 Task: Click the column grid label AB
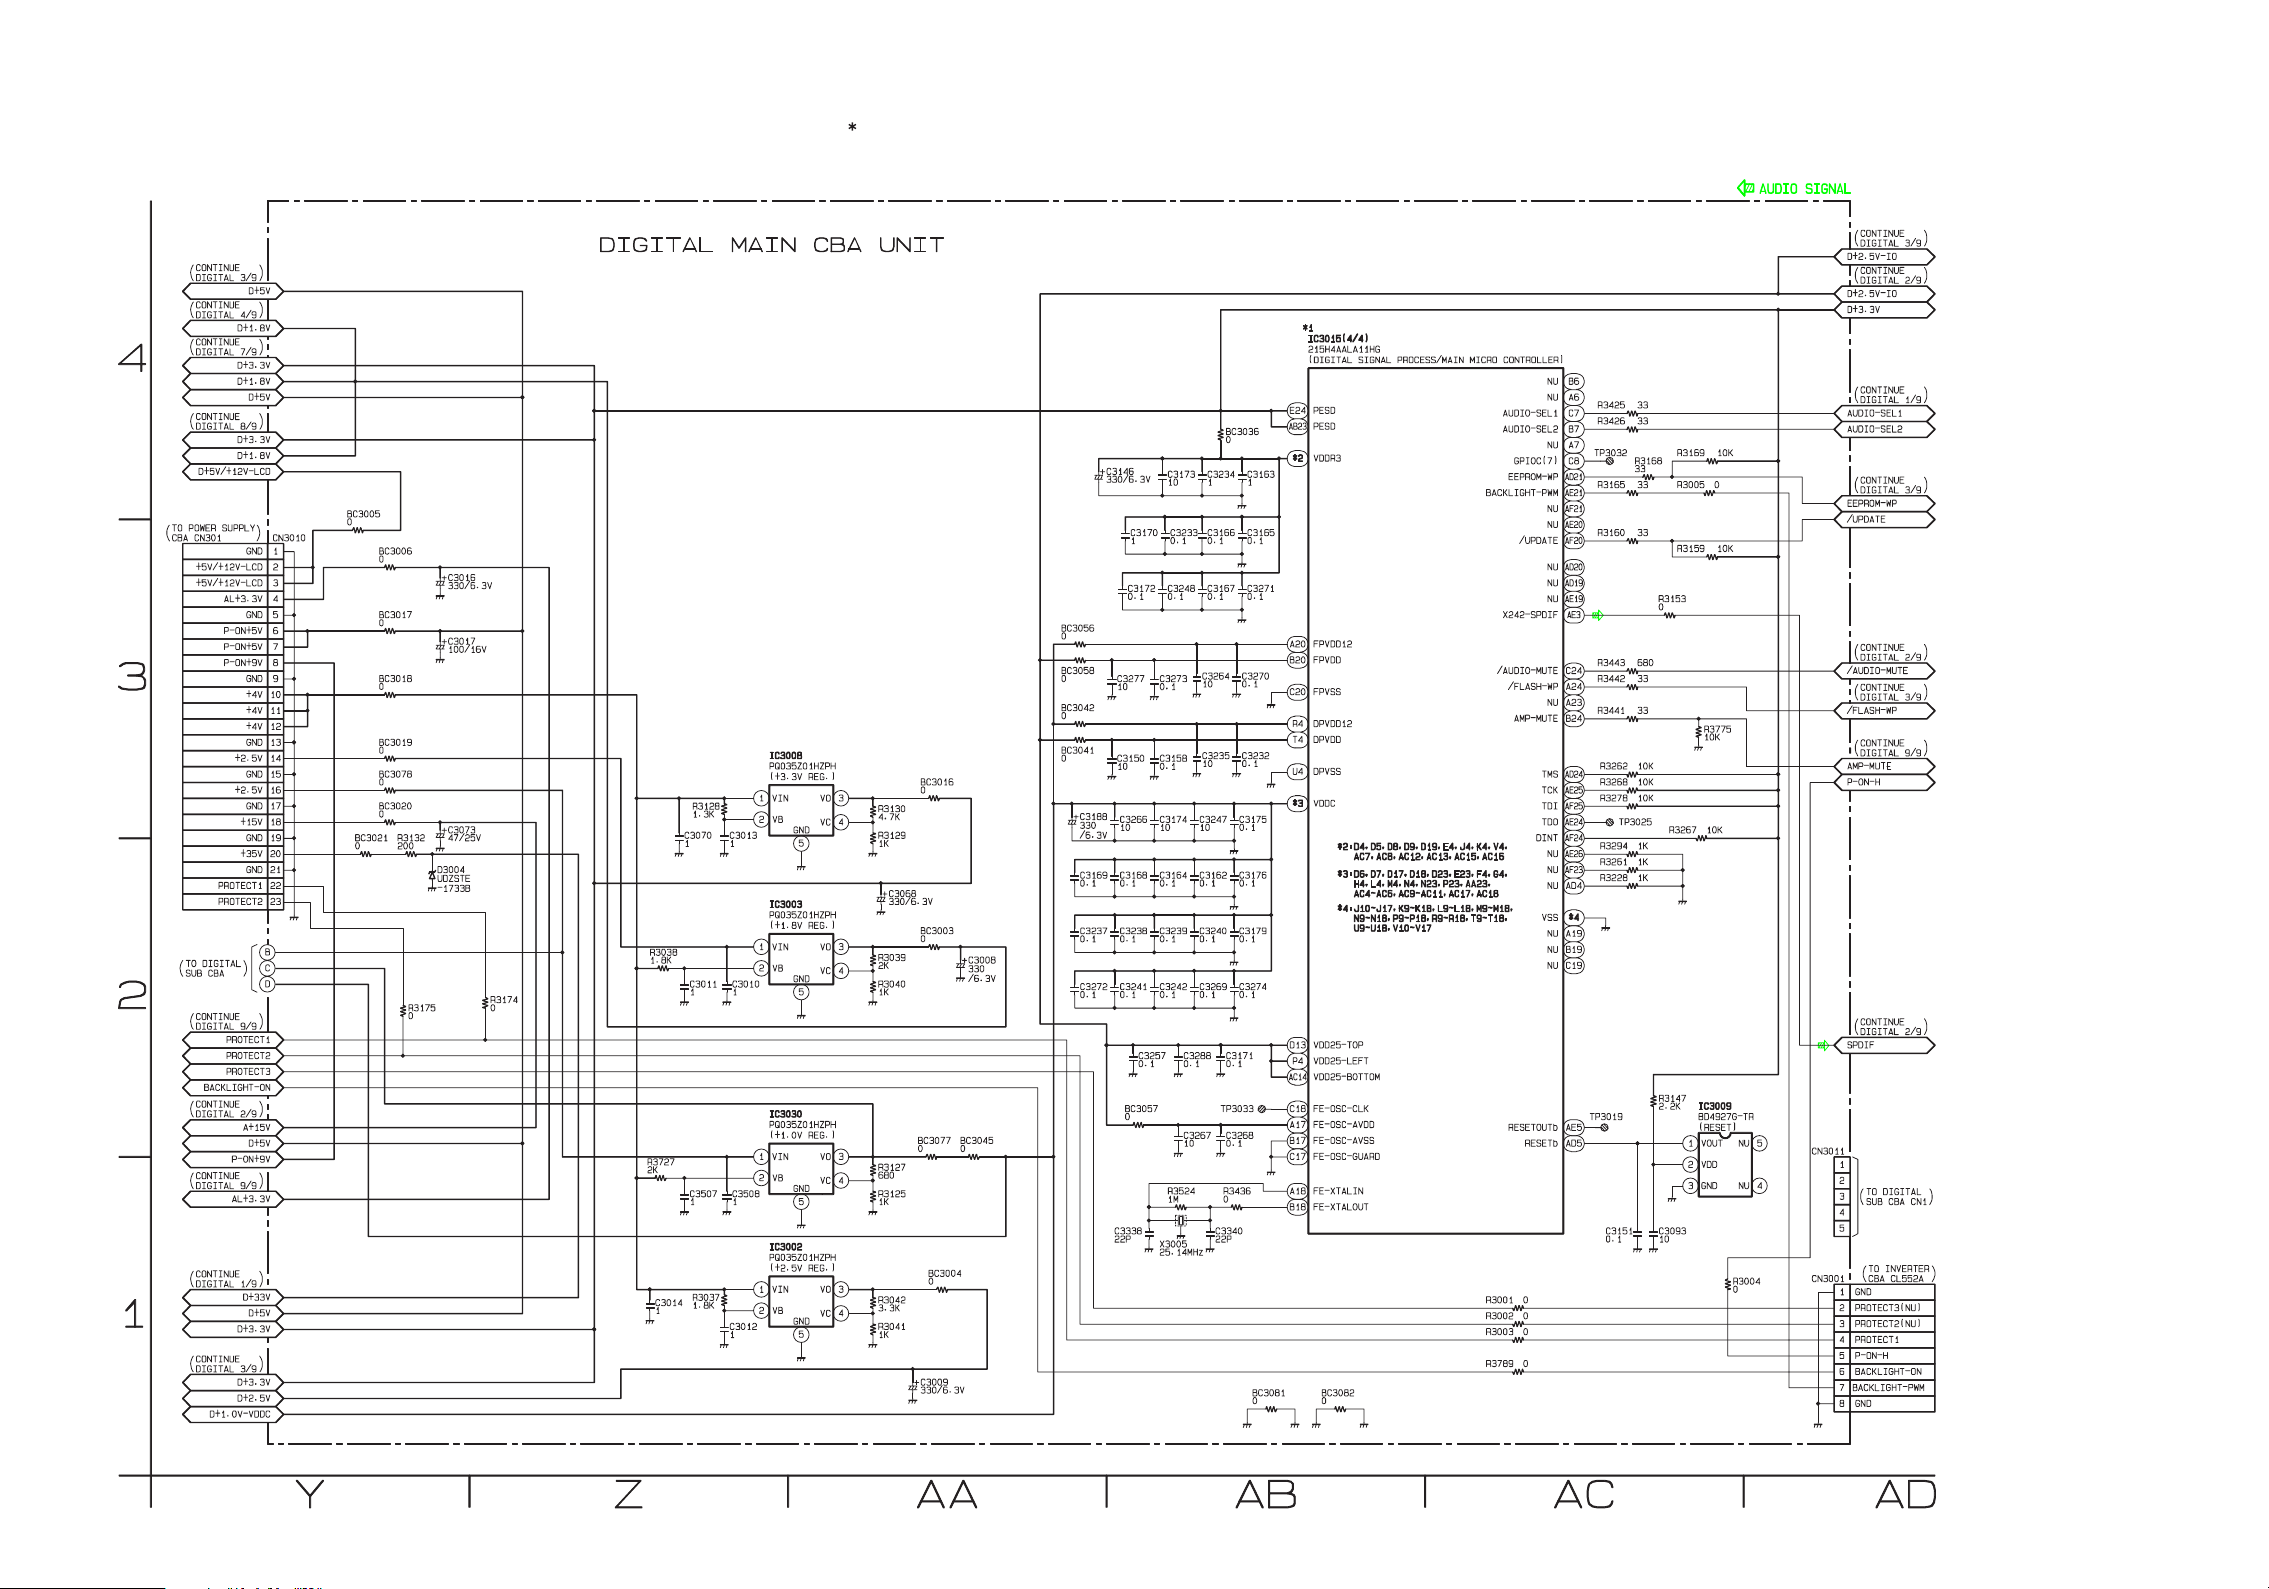click(x=1265, y=1494)
